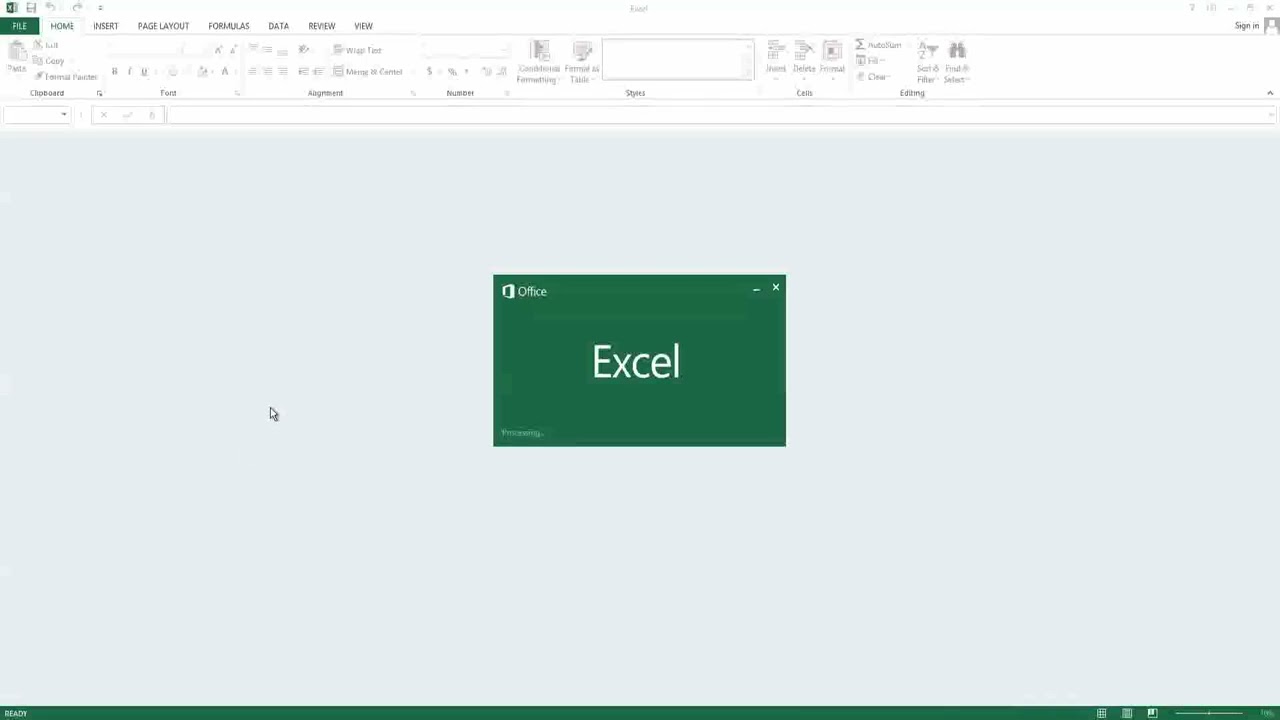The height and width of the screenshot is (720, 1280).
Task: Click inside the formula bar
Action: click(x=721, y=115)
